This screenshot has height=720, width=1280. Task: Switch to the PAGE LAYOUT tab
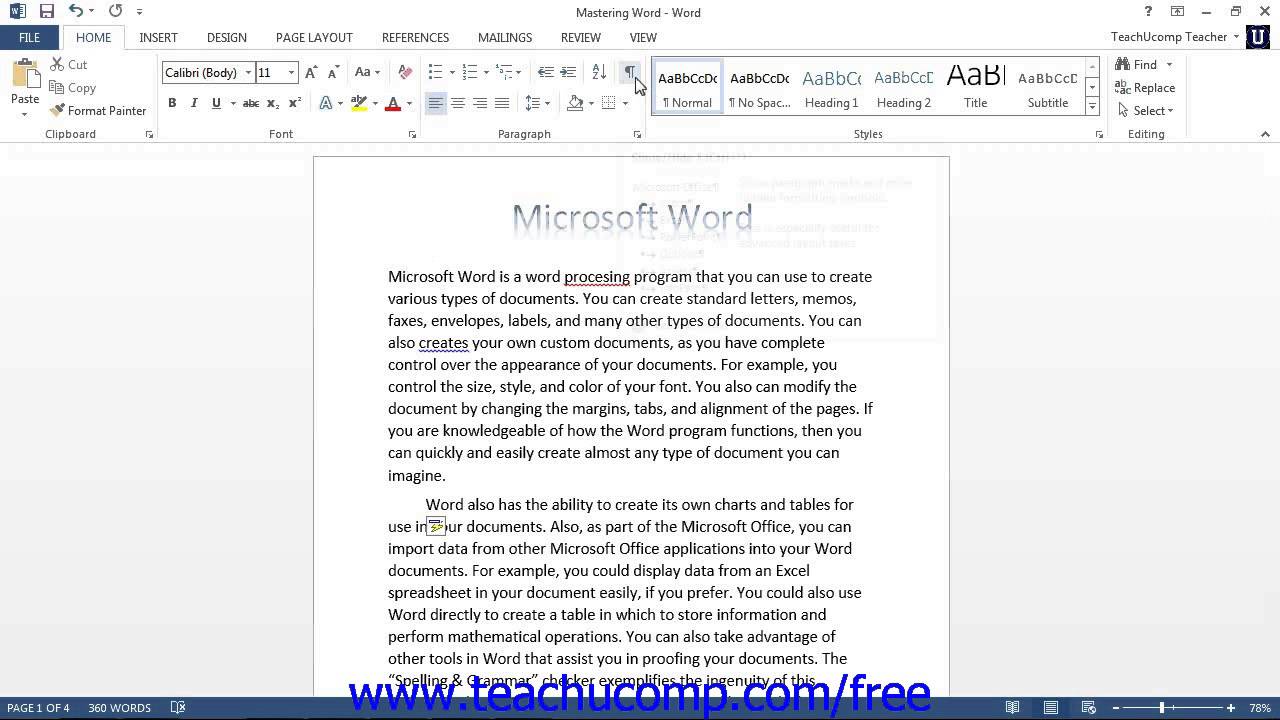314,37
